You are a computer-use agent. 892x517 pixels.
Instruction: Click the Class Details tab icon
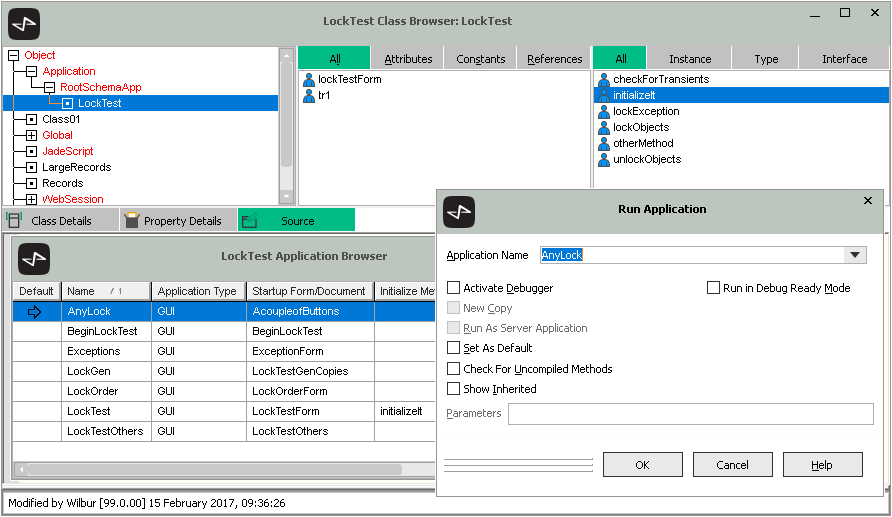pyautogui.click(x=15, y=220)
